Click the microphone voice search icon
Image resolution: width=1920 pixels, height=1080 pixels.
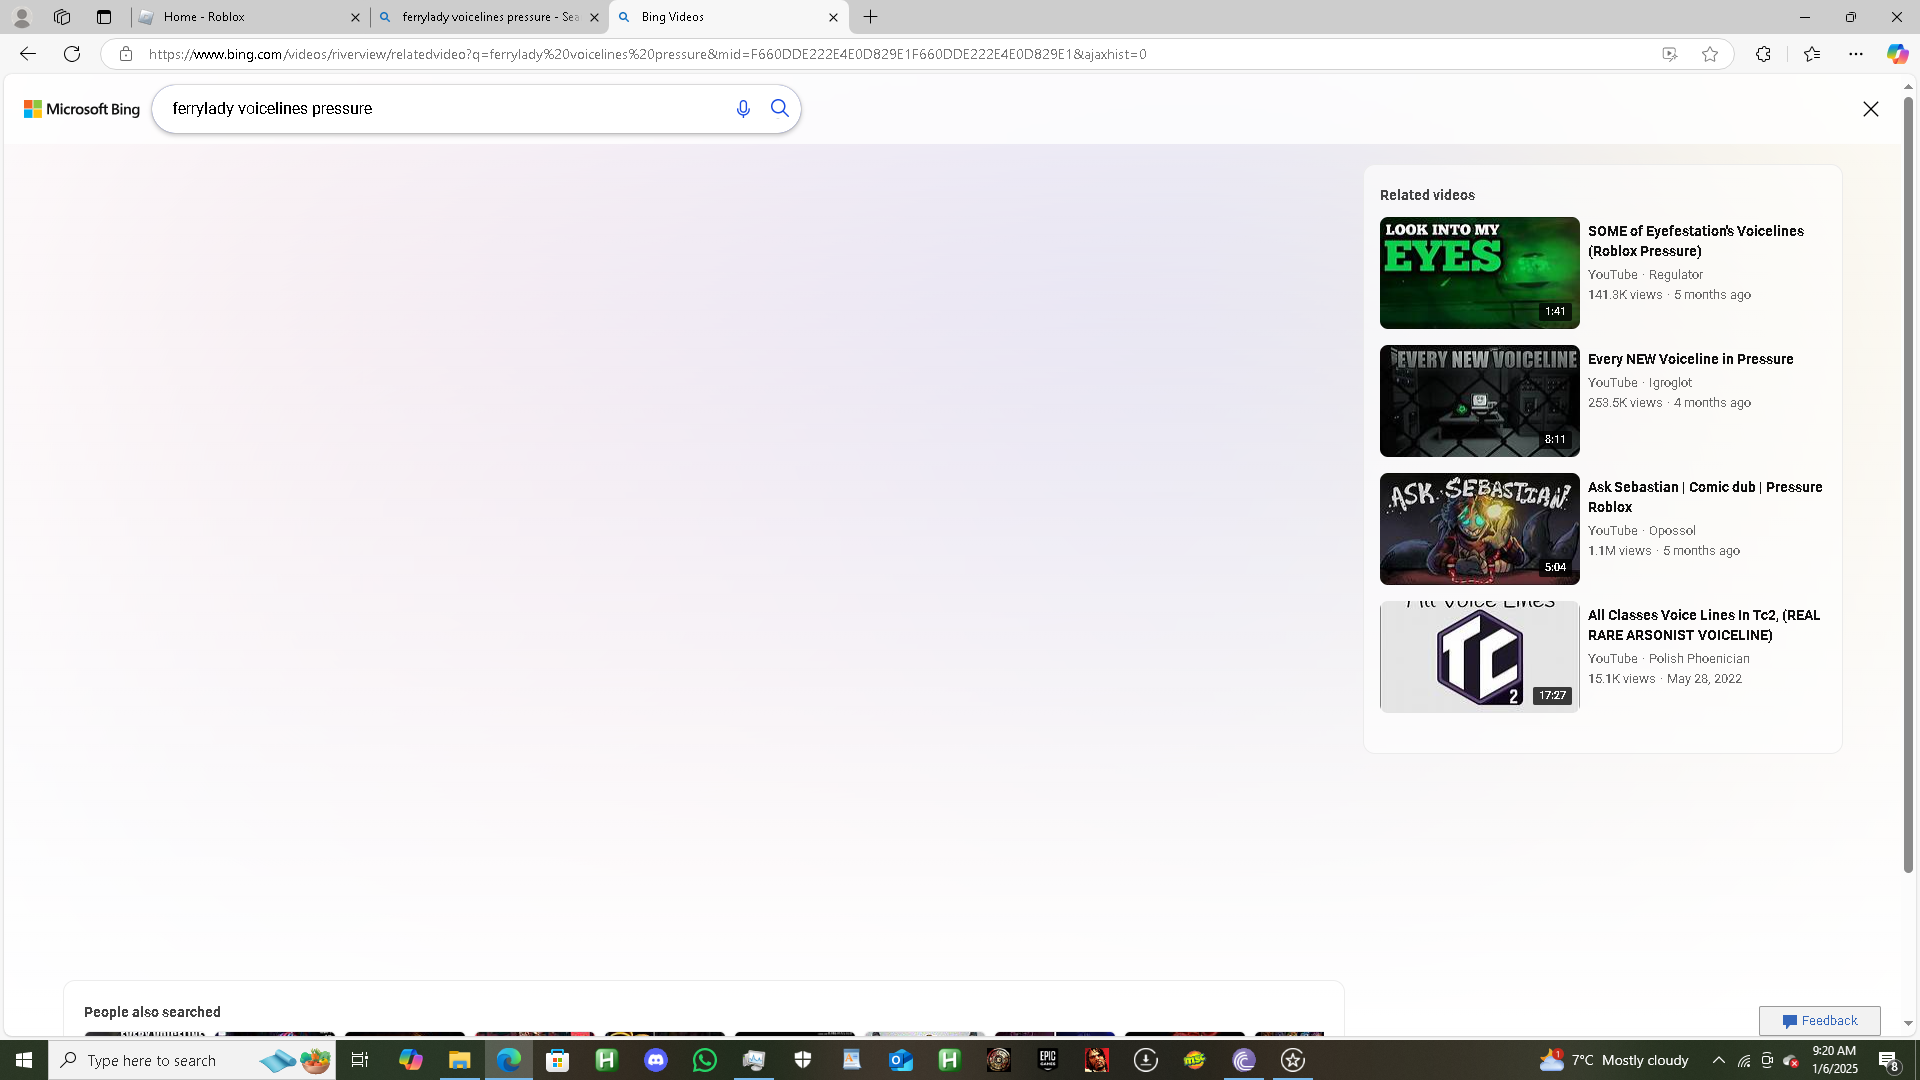(x=742, y=109)
